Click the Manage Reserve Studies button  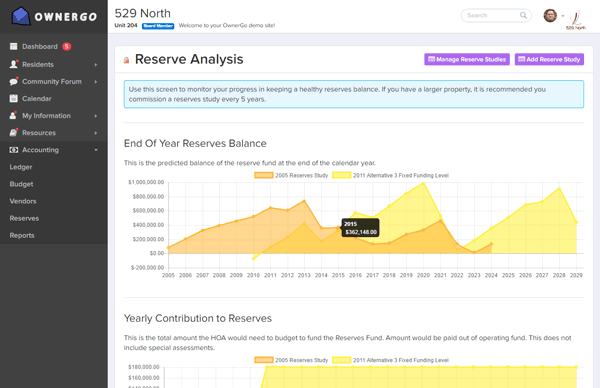(x=467, y=59)
